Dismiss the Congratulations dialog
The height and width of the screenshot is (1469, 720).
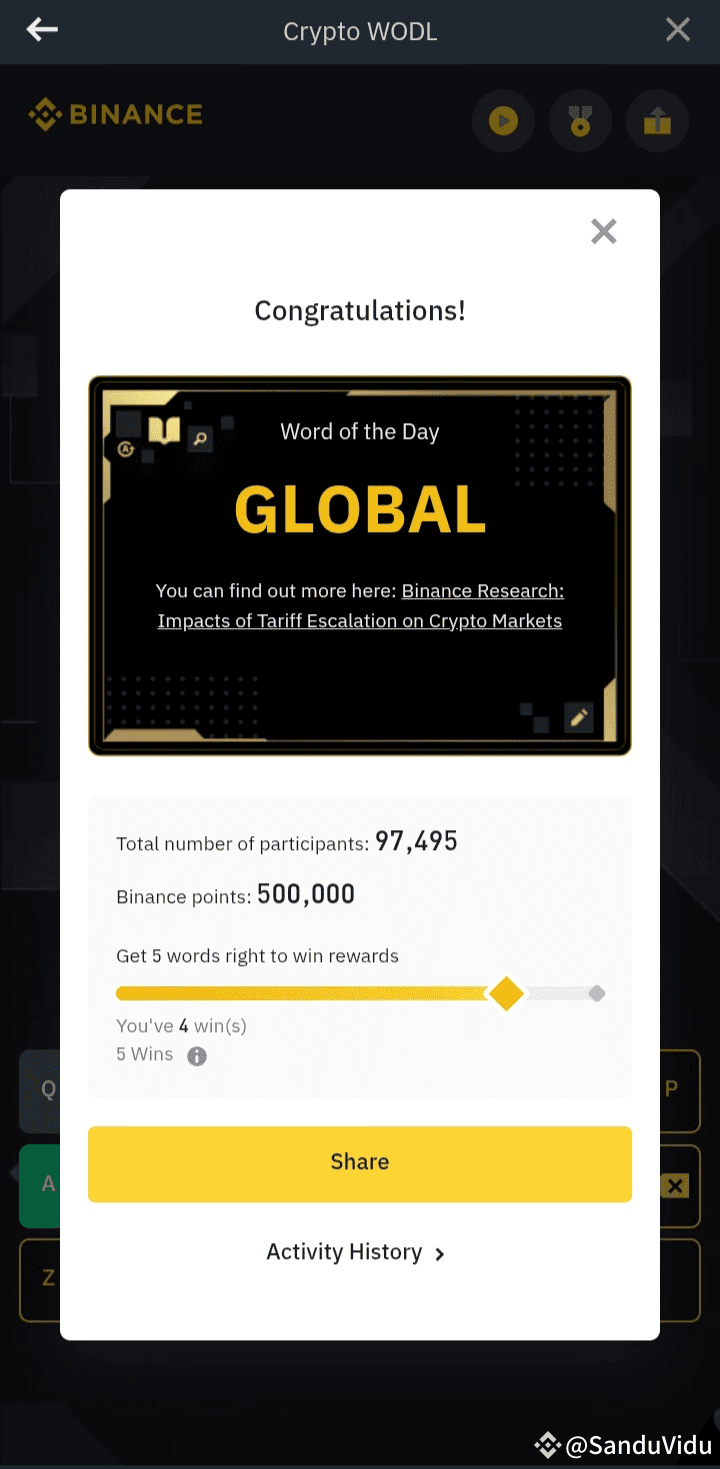(x=604, y=232)
